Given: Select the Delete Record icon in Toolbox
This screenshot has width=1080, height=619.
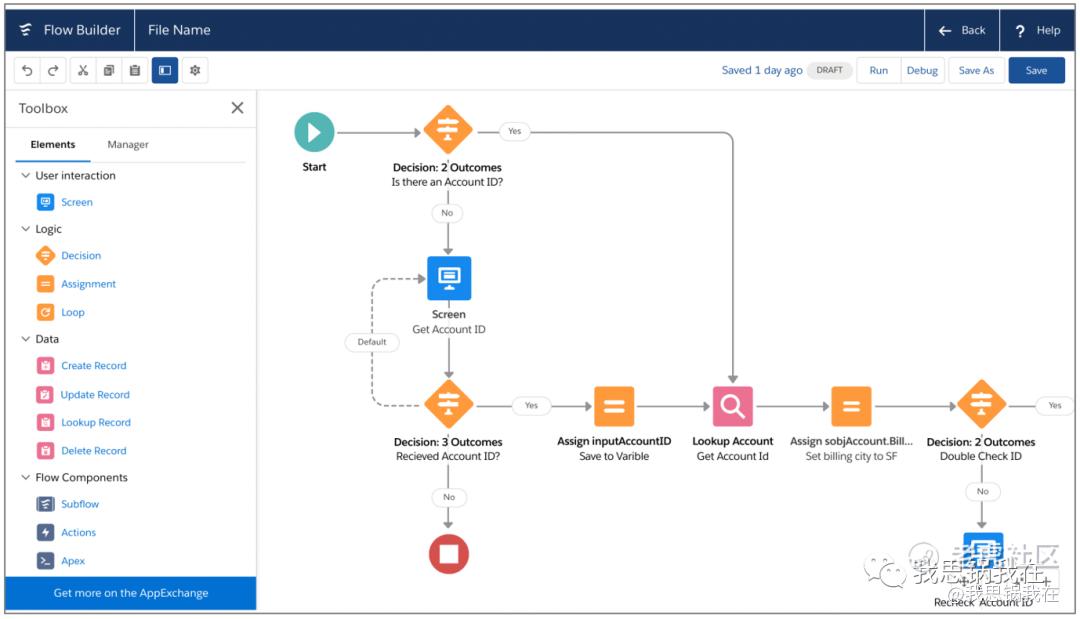Looking at the screenshot, I should (x=45, y=450).
